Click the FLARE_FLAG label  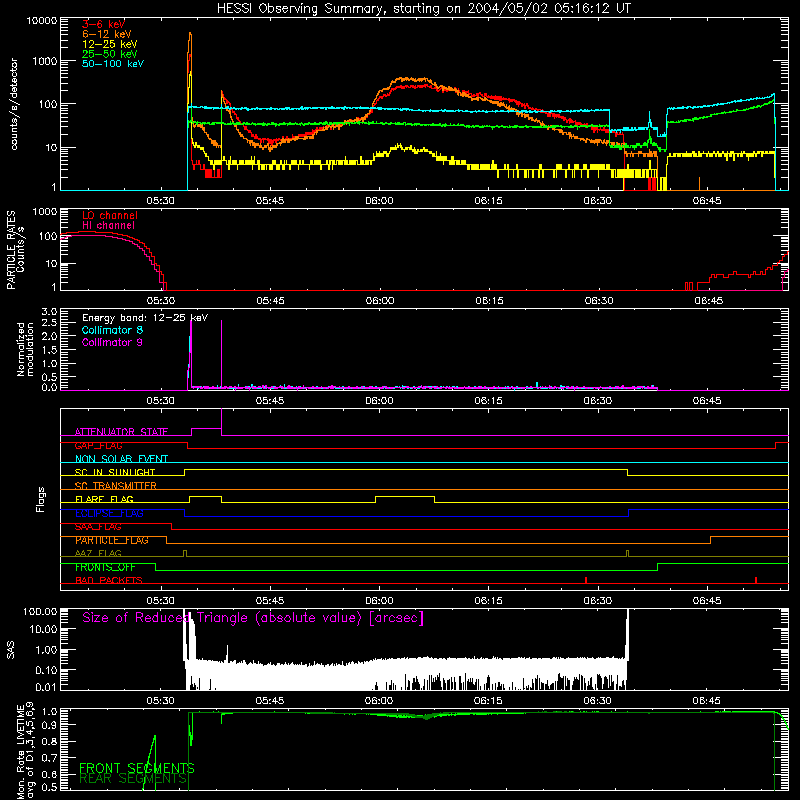click(104, 499)
